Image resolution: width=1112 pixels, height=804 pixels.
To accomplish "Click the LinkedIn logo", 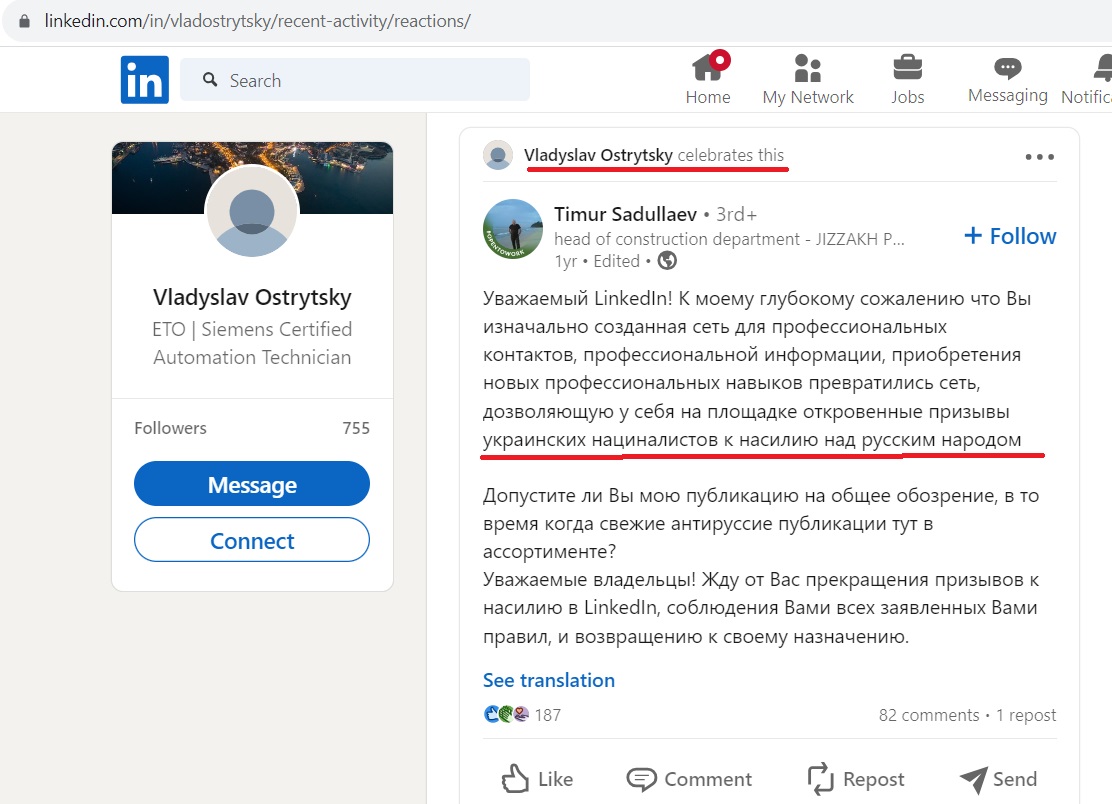I will click(145, 79).
